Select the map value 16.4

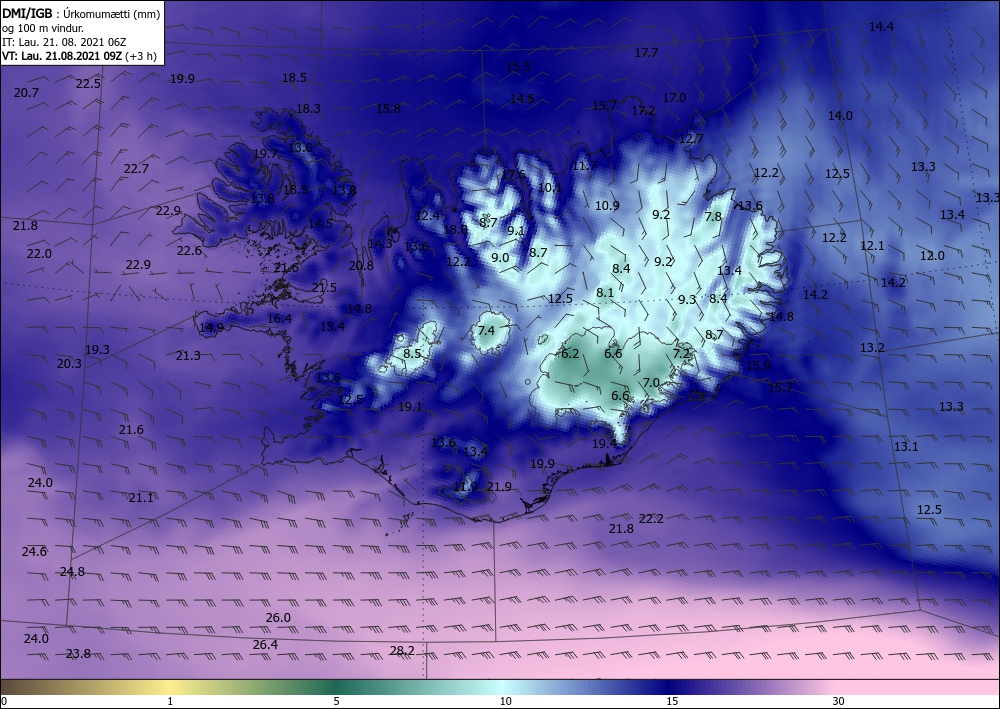pyautogui.click(x=279, y=318)
